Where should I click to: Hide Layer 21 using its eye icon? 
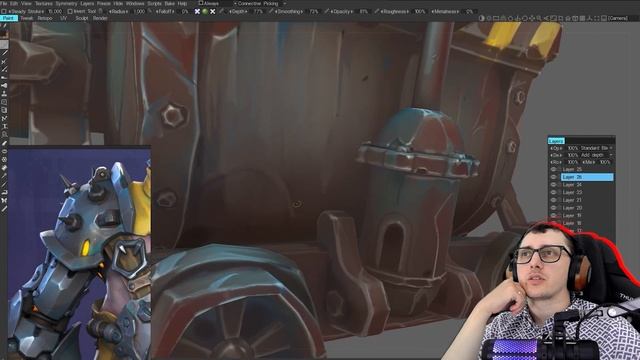(554, 200)
